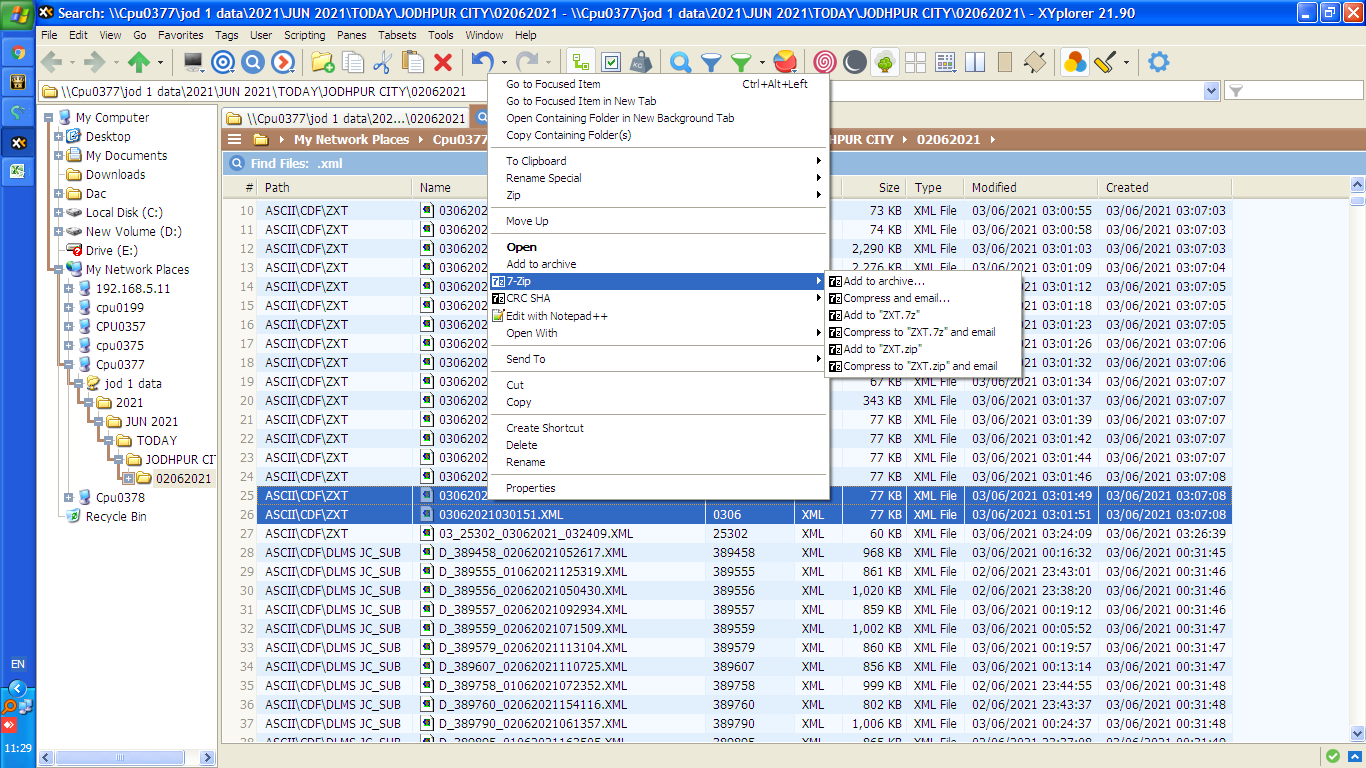Click the red X Delete icon
1366x768 pixels.
[x=443, y=63]
